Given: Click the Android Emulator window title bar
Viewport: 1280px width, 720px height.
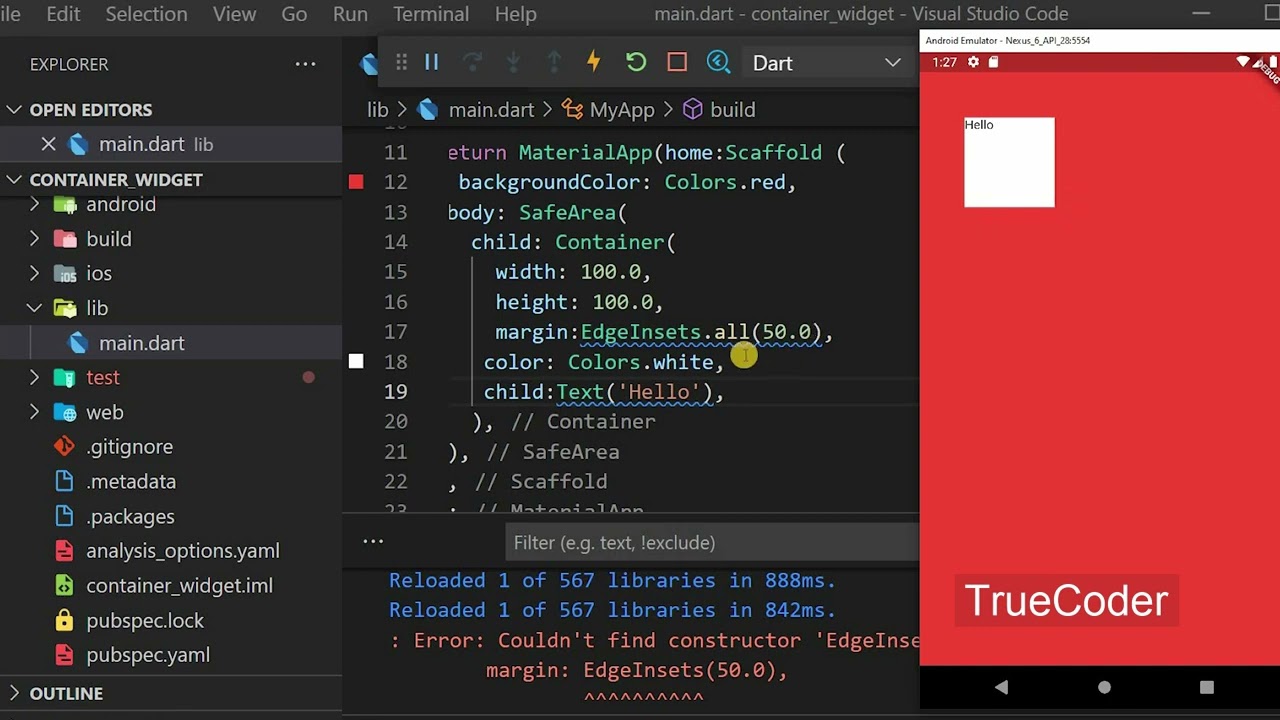Looking at the screenshot, I should (1099, 41).
